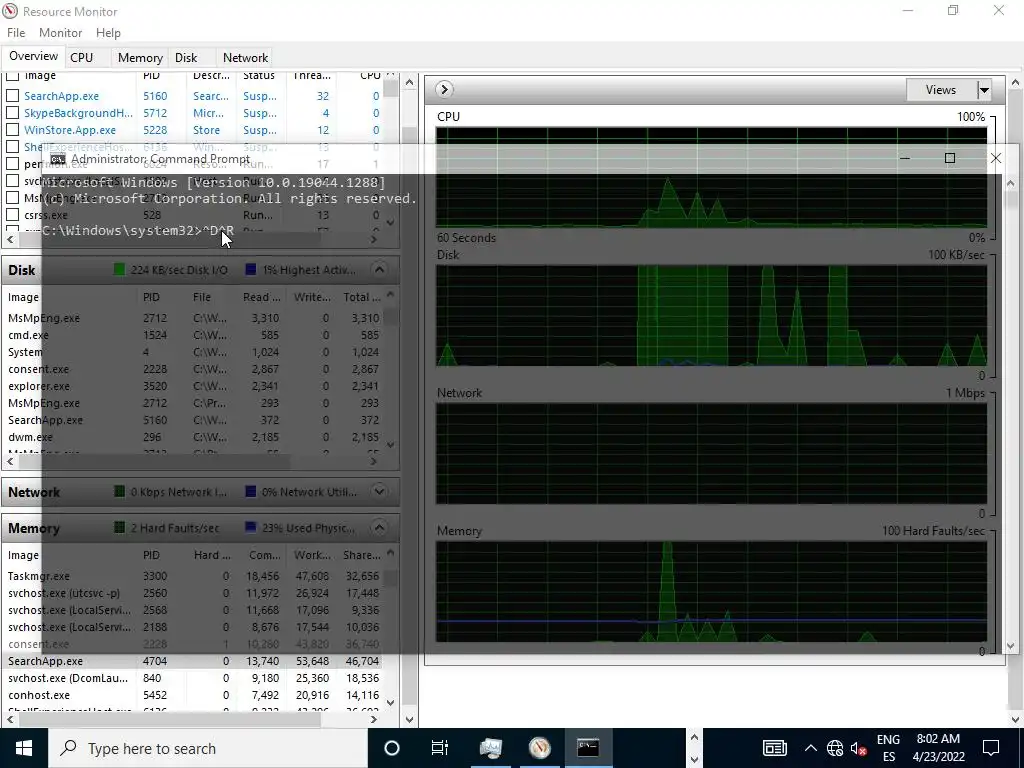Image resolution: width=1024 pixels, height=768 pixels.
Task: Check the SkypeBackgroundHost checkbox
Action: click(12, 113)
